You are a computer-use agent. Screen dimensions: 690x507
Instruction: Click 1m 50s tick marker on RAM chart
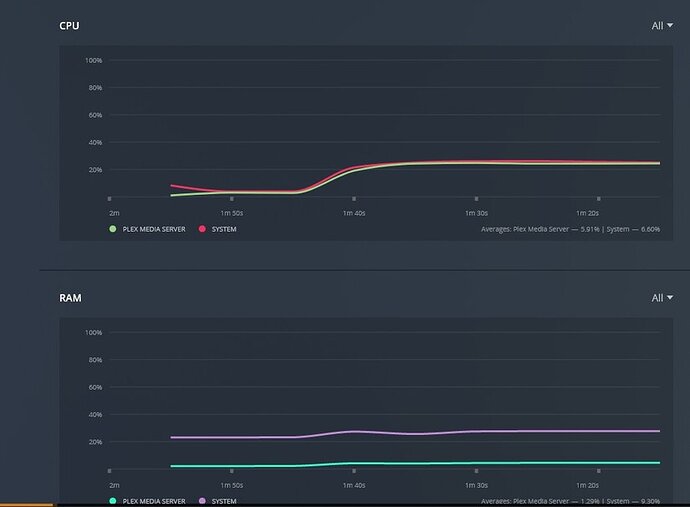tap(232, 471)
